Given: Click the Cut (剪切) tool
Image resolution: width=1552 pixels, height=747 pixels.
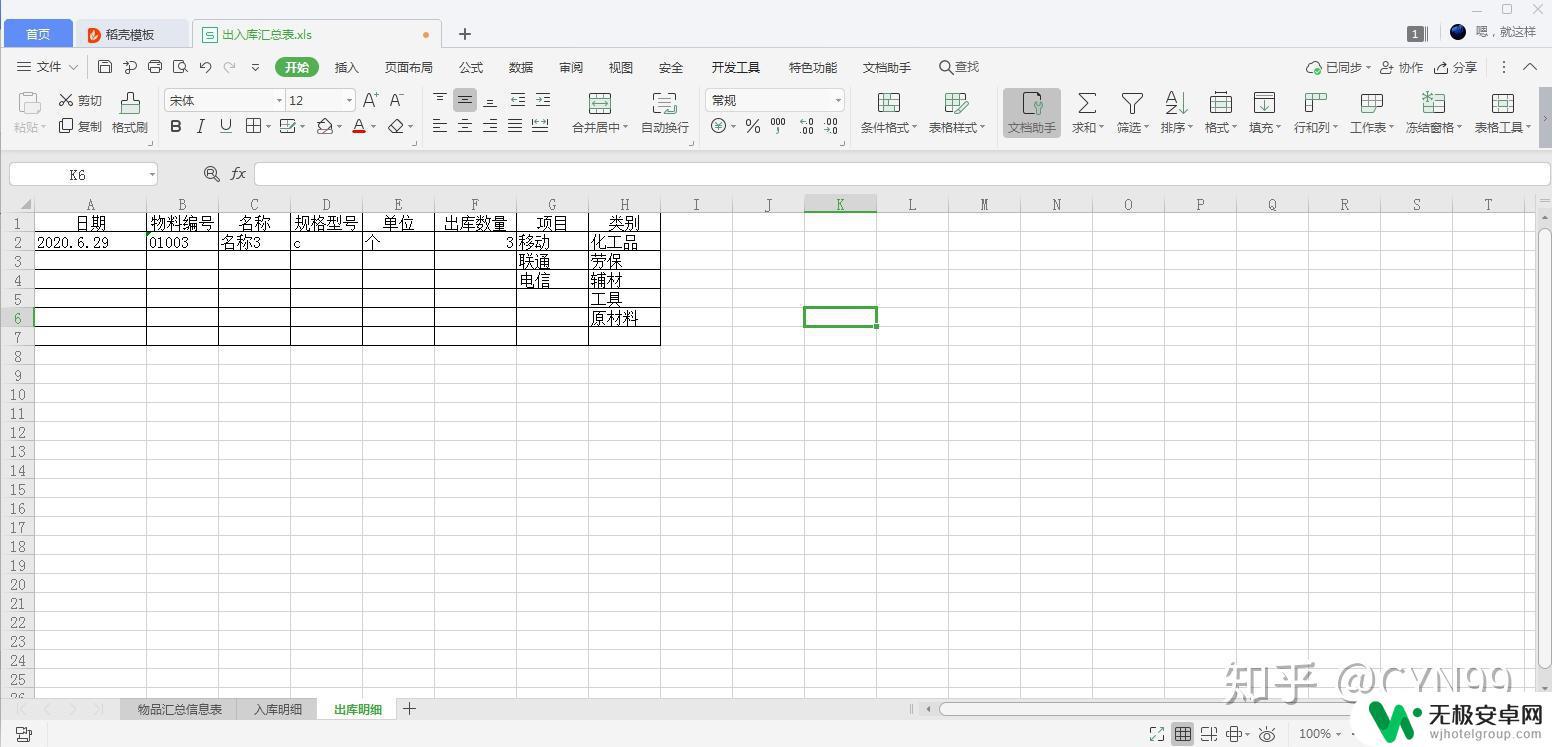Looking at the screenshot, I should click(80, 100).
